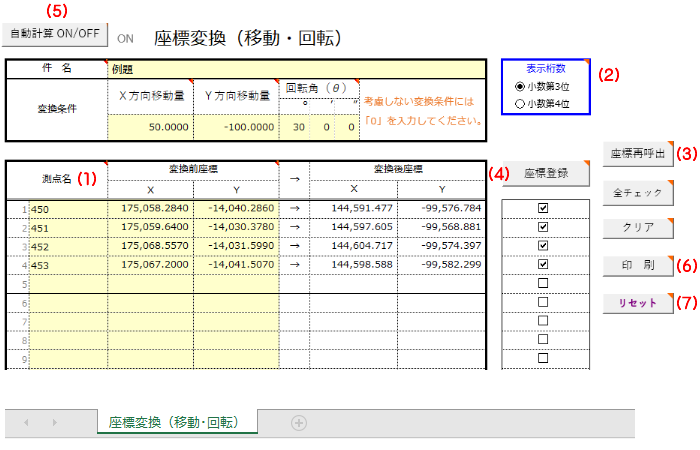Click converted Y value -99,568.881
Image resolution: width=700 pixels, height=450 pixels.
tap(442, 227)
